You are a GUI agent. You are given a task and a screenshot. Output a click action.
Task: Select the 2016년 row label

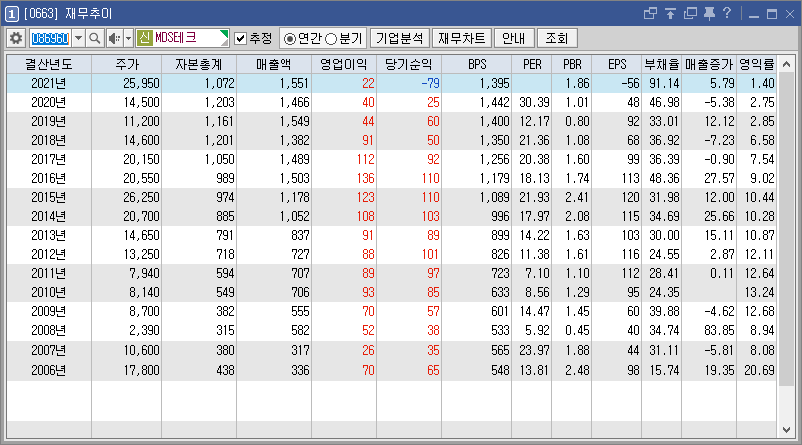49,178
